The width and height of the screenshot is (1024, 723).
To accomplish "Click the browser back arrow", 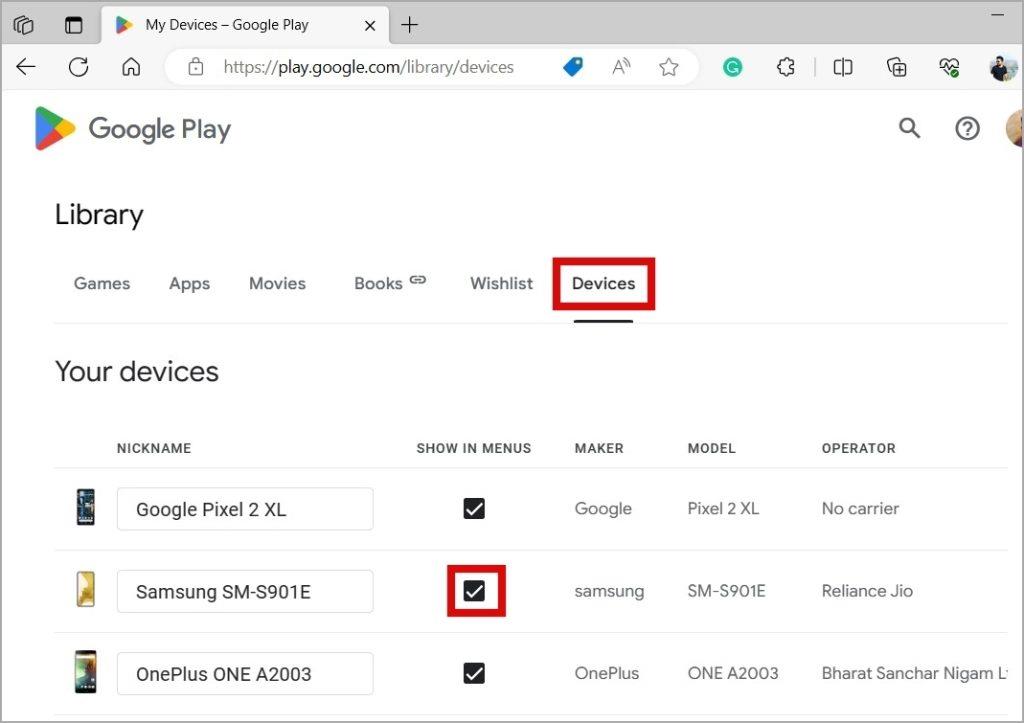I will 26,67.
